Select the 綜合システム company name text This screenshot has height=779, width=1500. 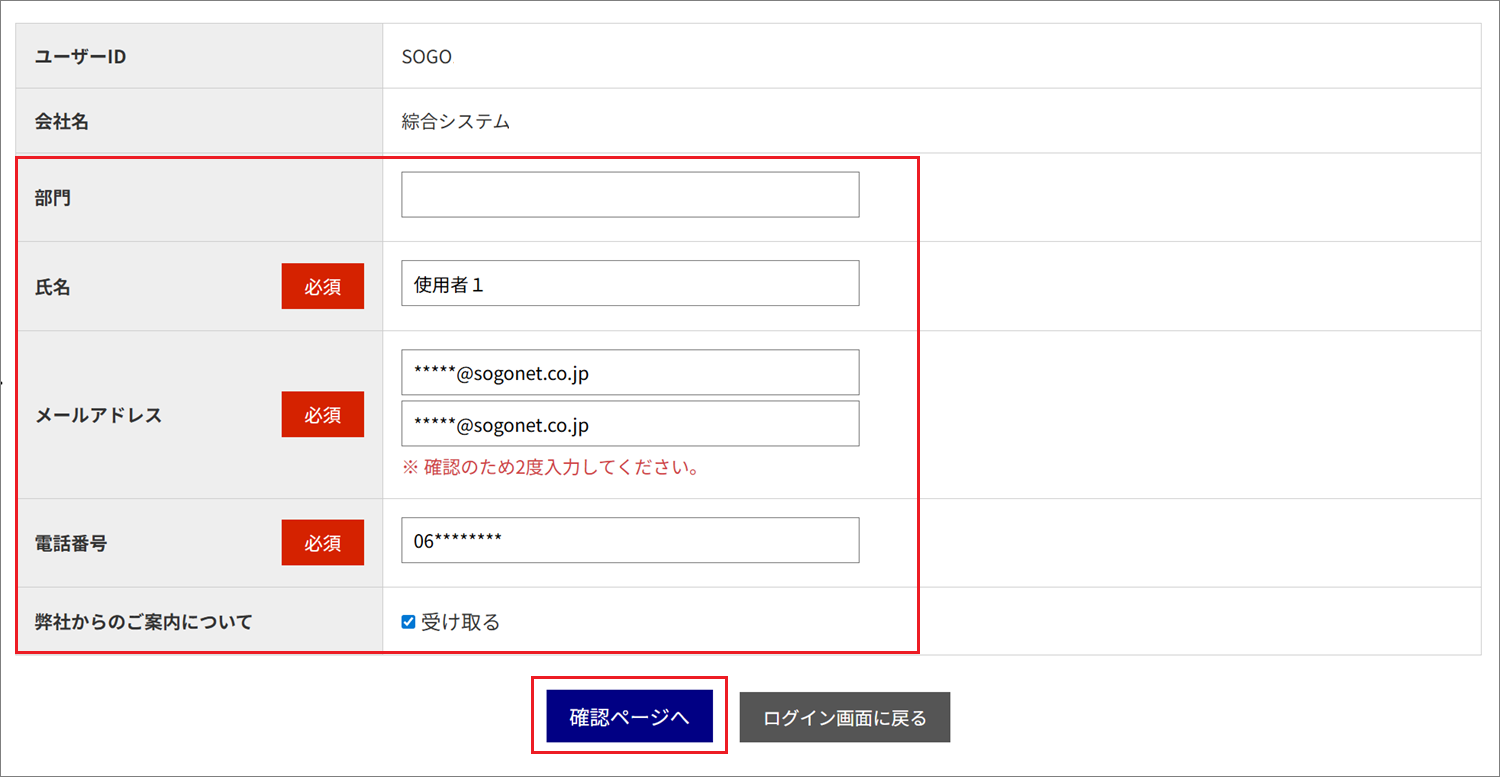[456, 122]
